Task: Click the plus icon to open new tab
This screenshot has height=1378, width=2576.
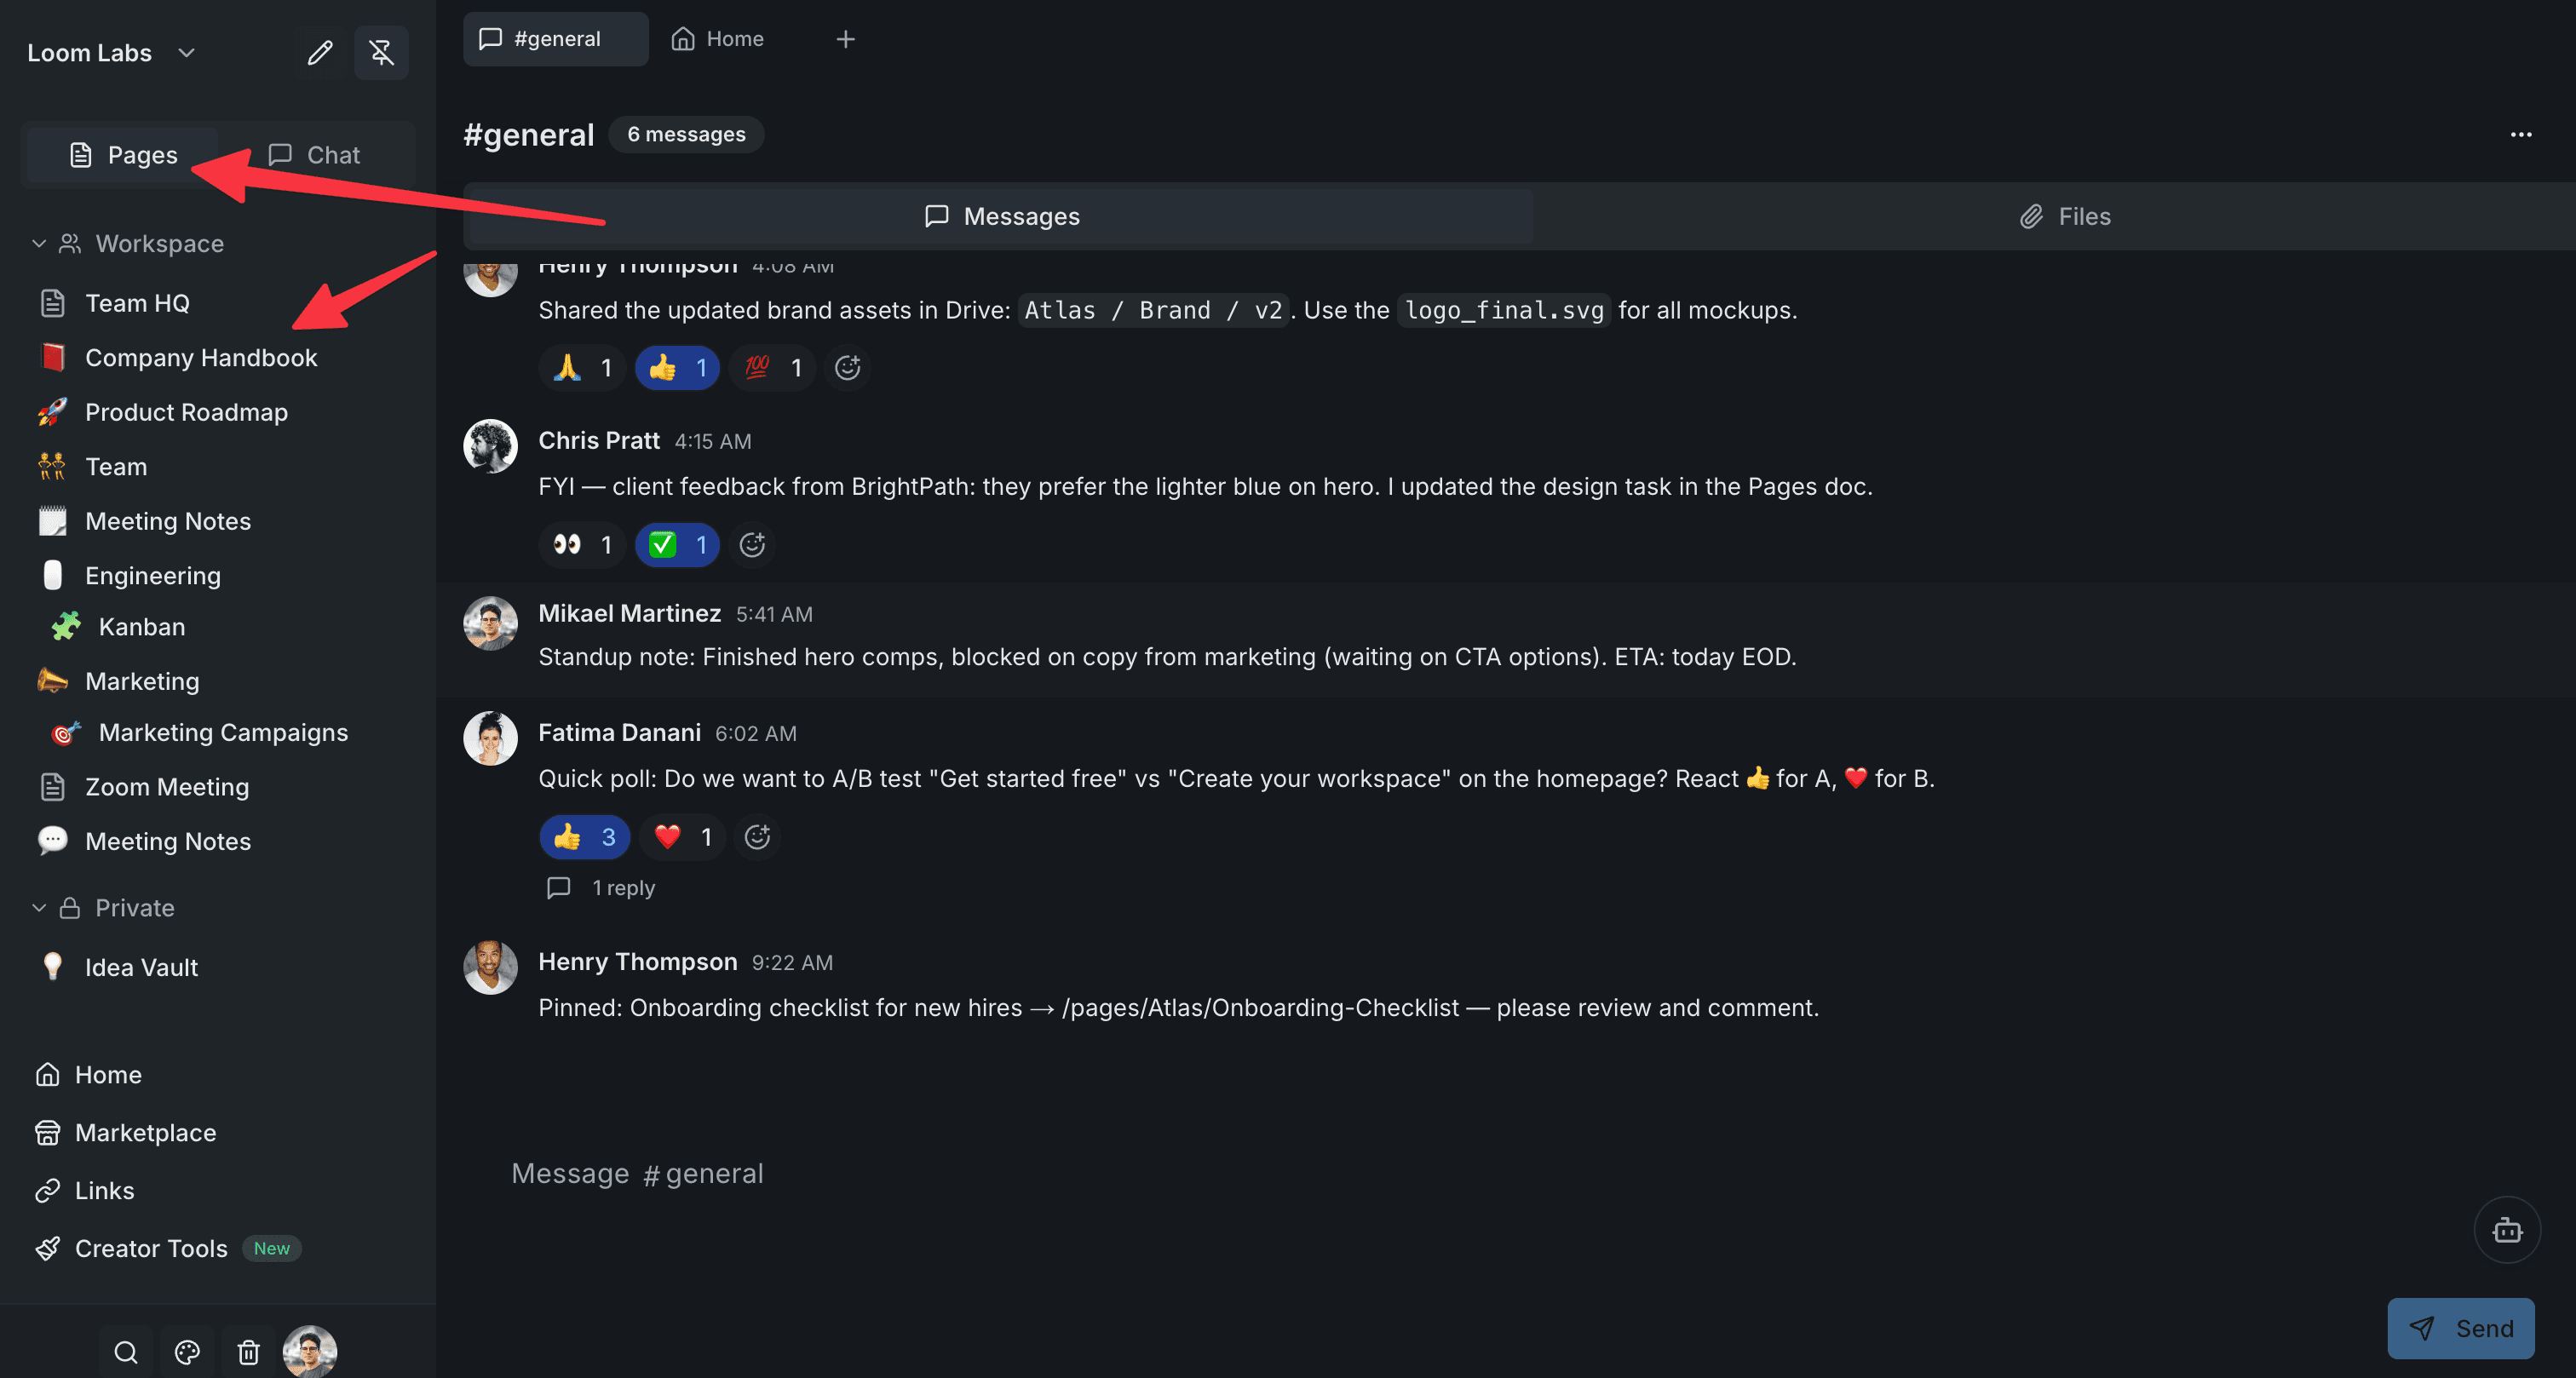Action: click(x=845, y=39)
